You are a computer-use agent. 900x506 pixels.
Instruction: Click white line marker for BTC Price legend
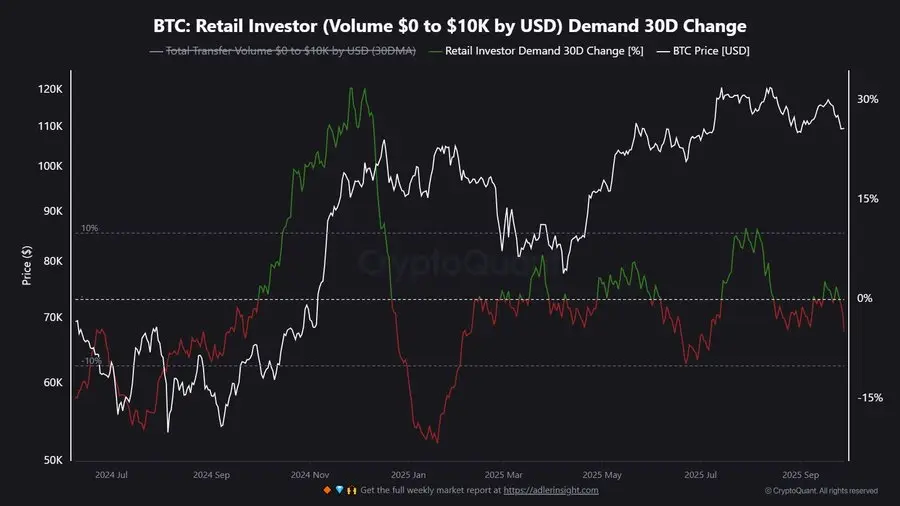[x=663, y=52]
